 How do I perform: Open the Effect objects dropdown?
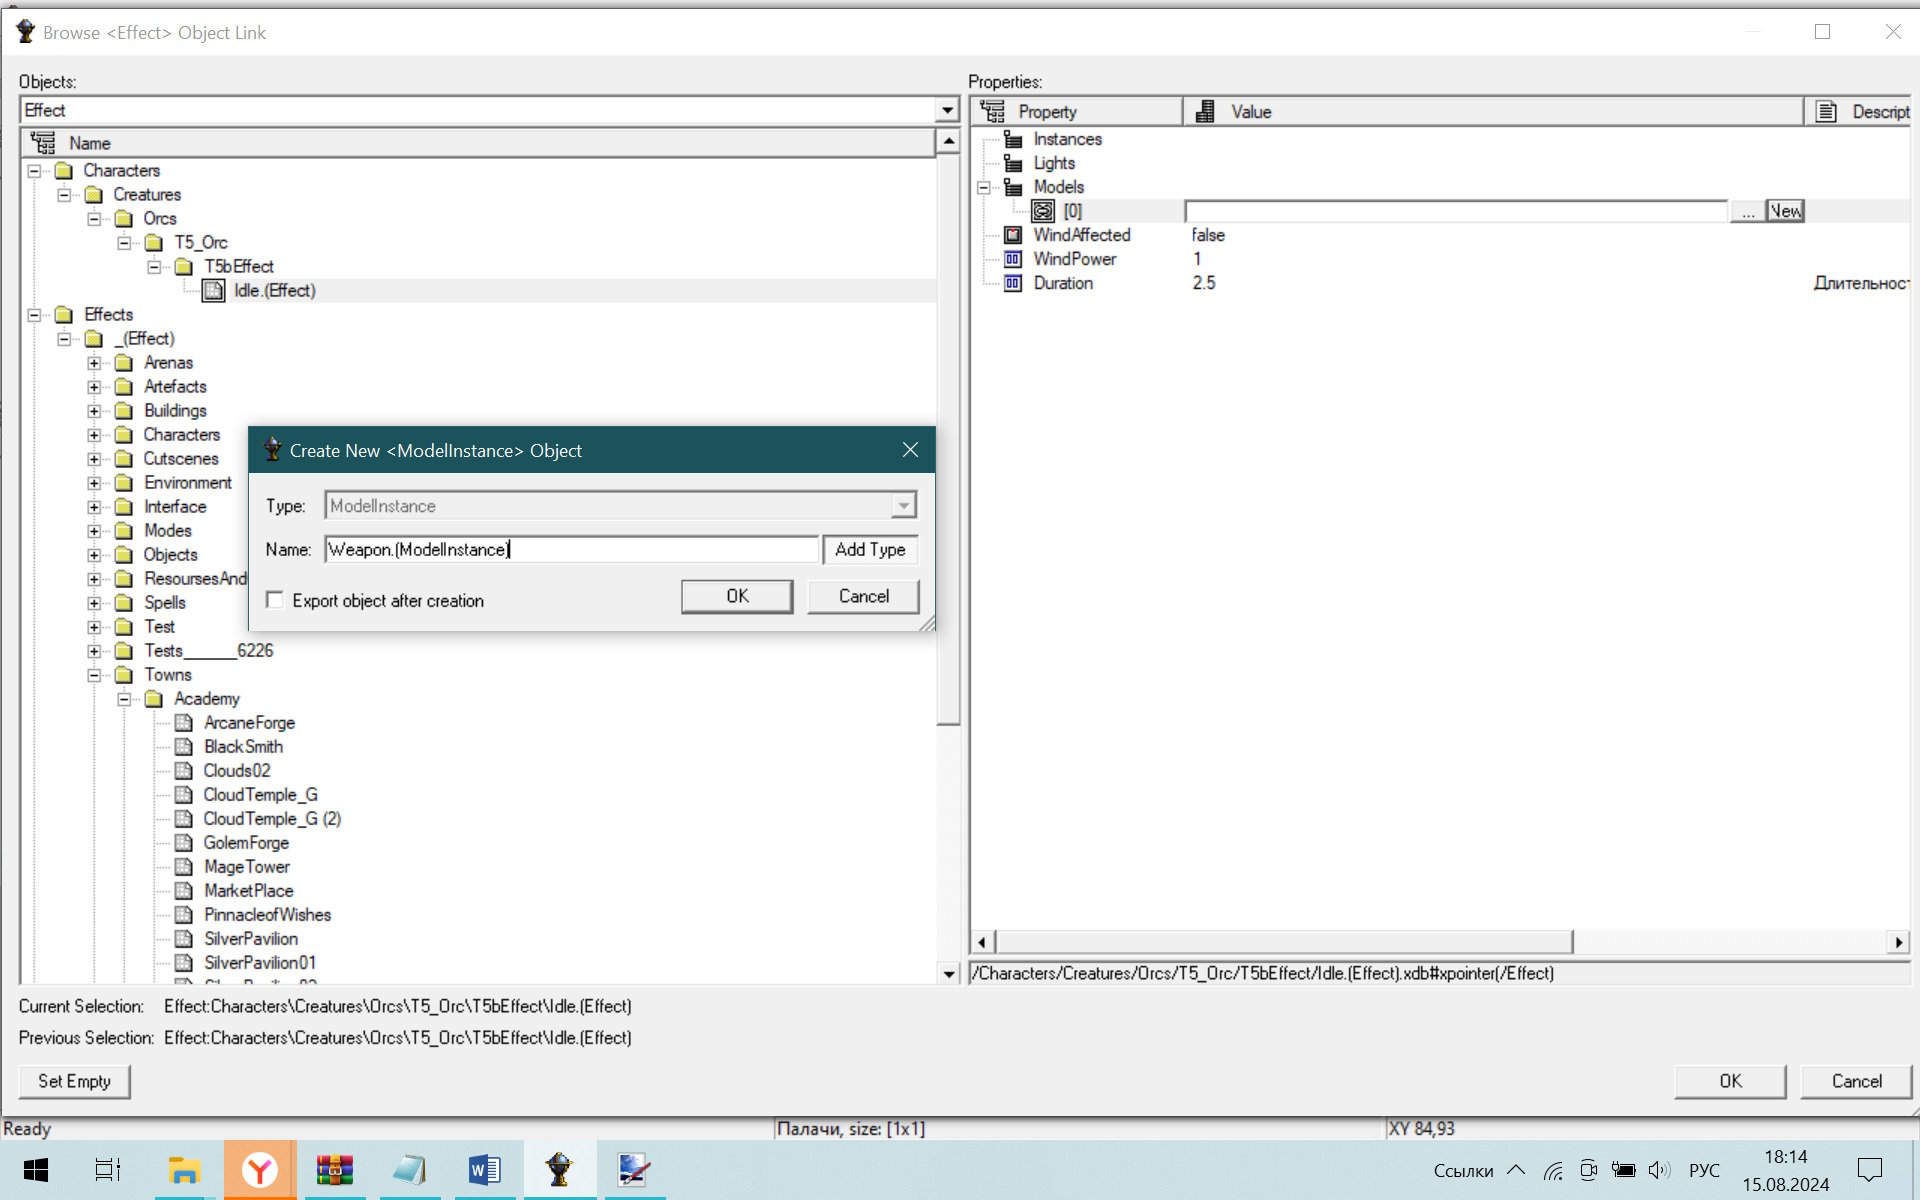[x=947, y=110]
